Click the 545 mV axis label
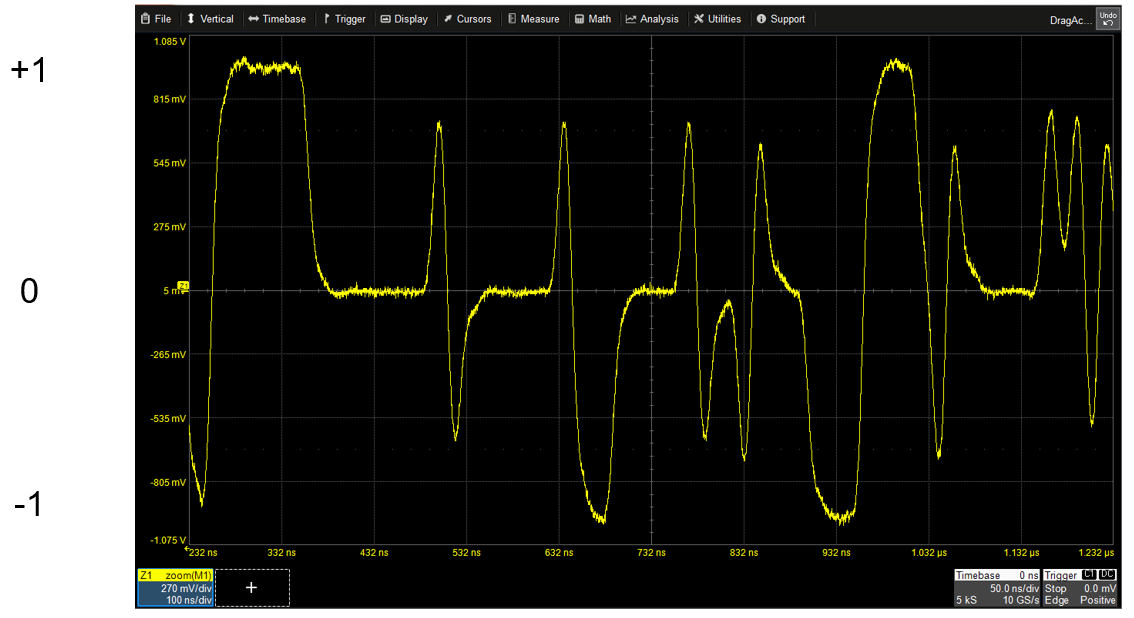Image resolution: width=1134 pixels, height=618 pixels. [x=169, y=163]
